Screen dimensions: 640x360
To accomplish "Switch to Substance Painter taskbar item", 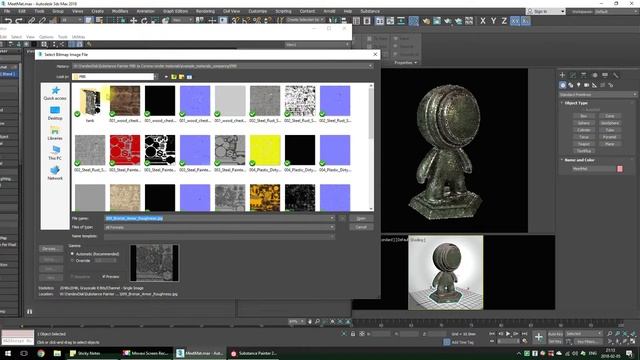I will click(x=253, y=353).
